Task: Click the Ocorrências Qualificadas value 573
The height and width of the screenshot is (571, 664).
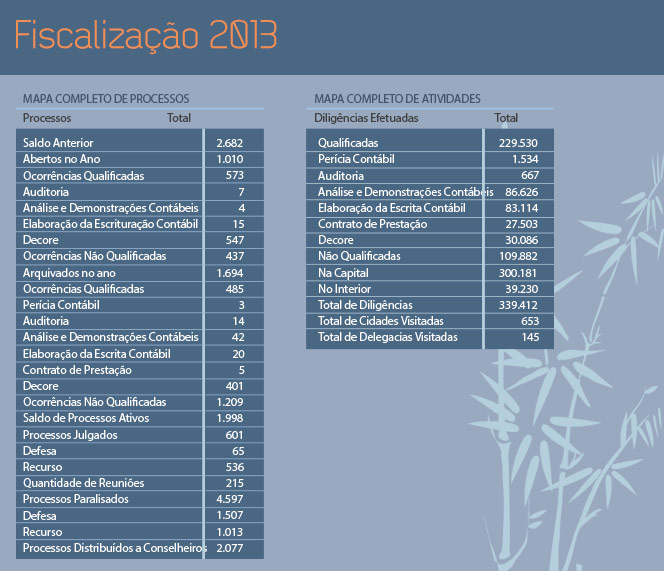Action: 235,175
